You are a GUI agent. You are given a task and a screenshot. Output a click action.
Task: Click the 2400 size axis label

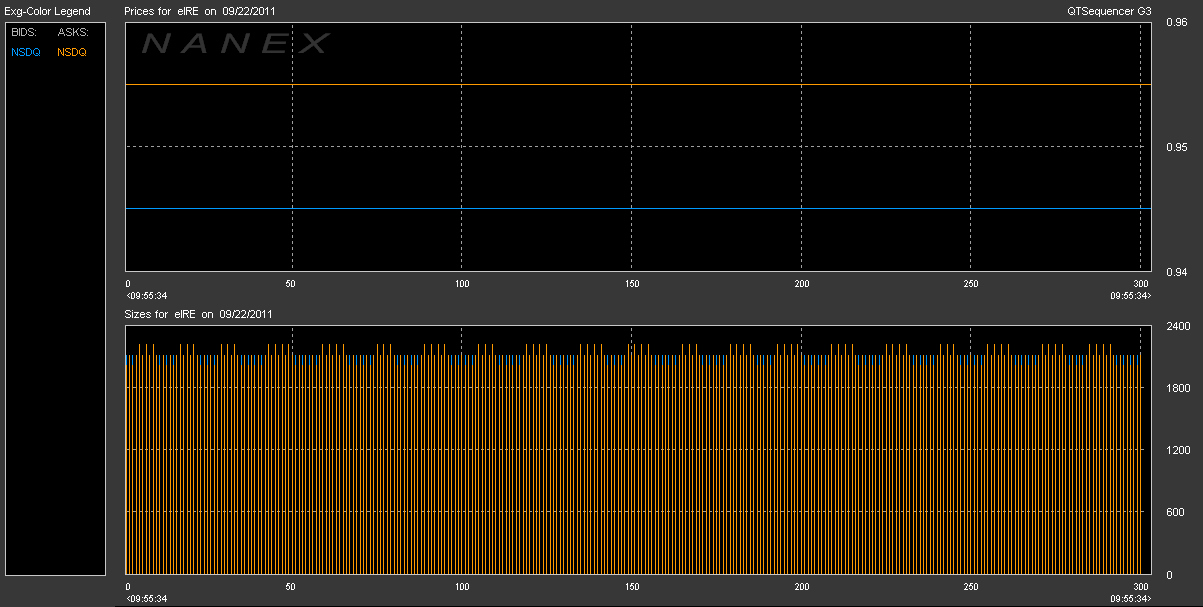click(1176, 326)
